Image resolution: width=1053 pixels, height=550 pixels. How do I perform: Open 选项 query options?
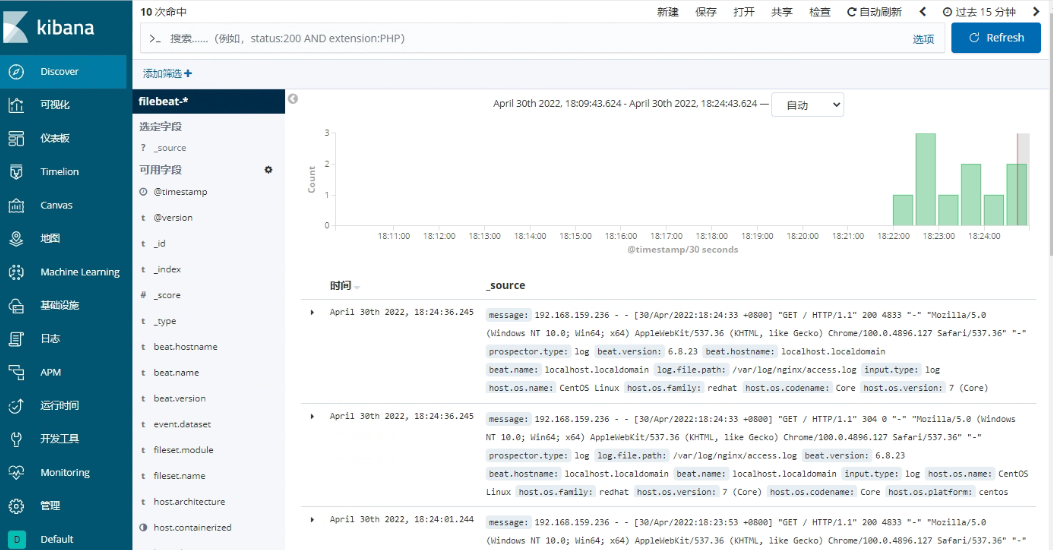923,39
